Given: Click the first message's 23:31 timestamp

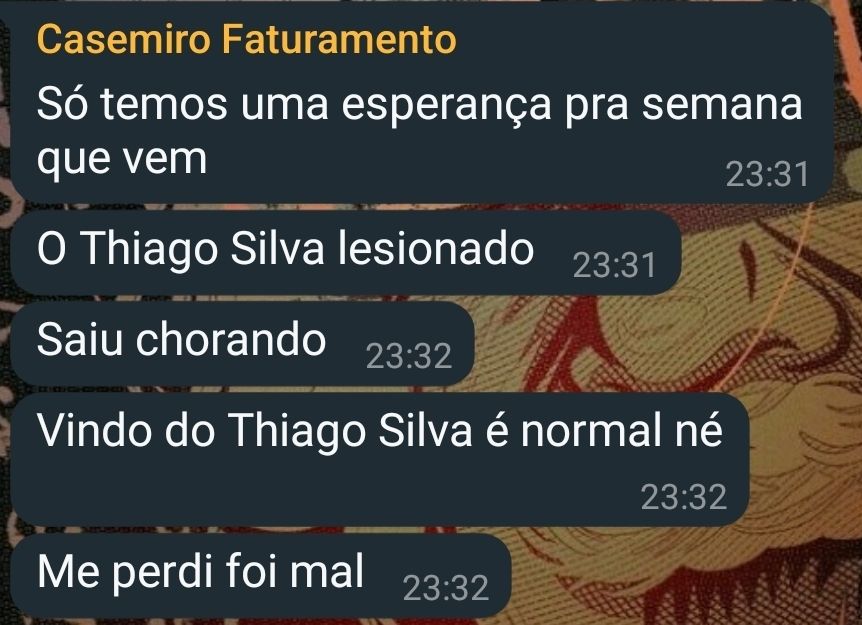Looking at the screenshot, I should pos(767,174).
